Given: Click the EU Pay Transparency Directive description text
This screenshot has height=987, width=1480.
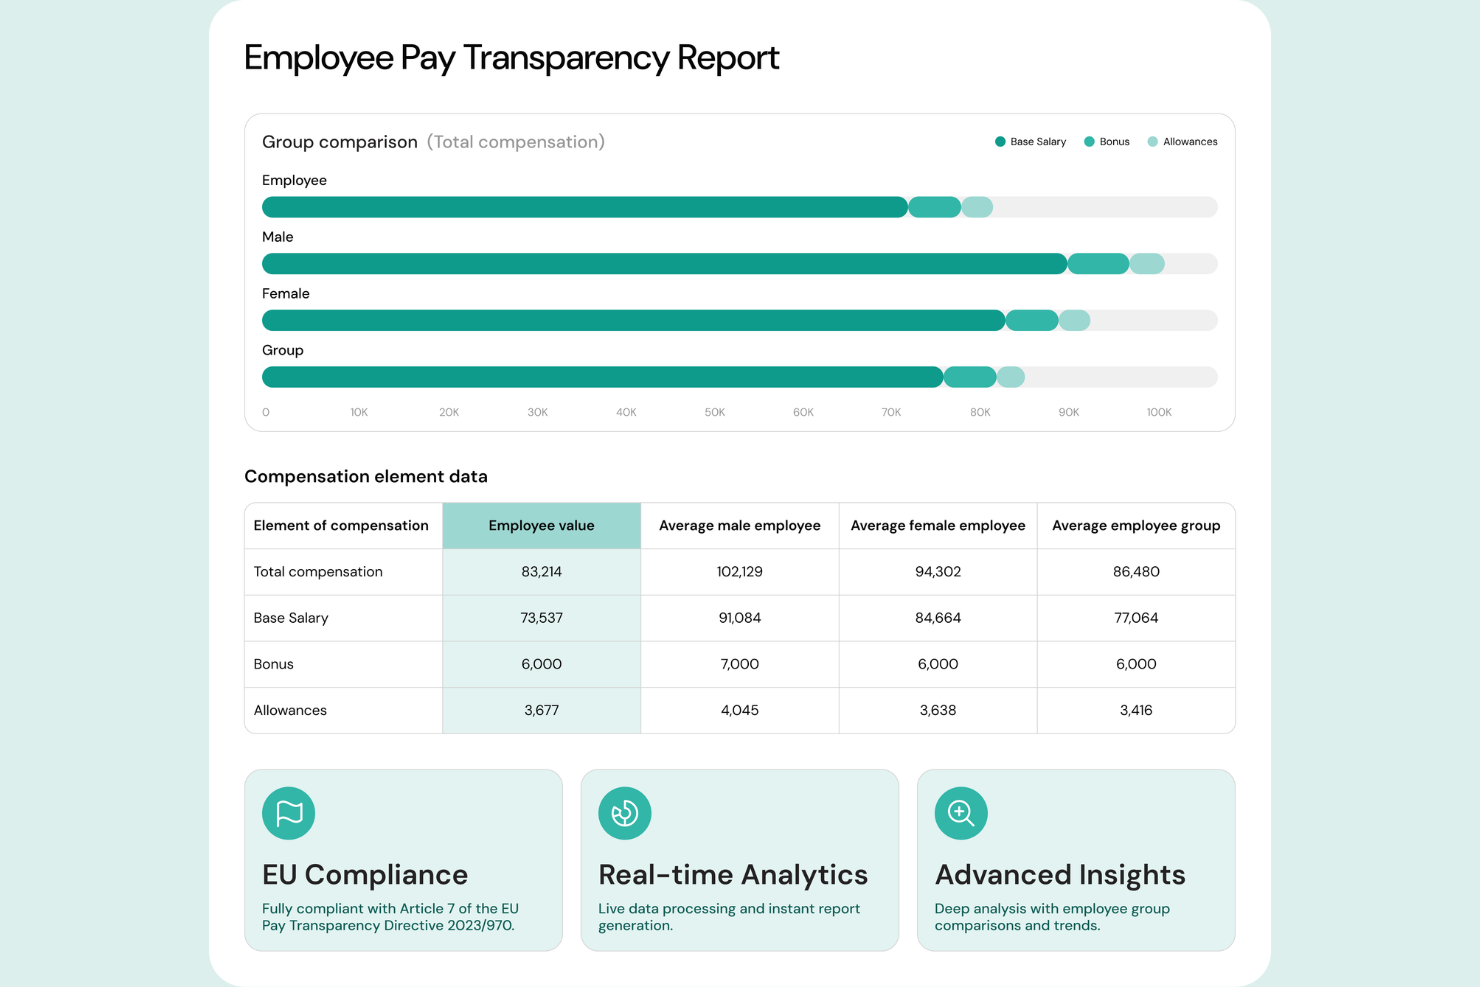Looking at the screenshot, I should tap(390, 917).
